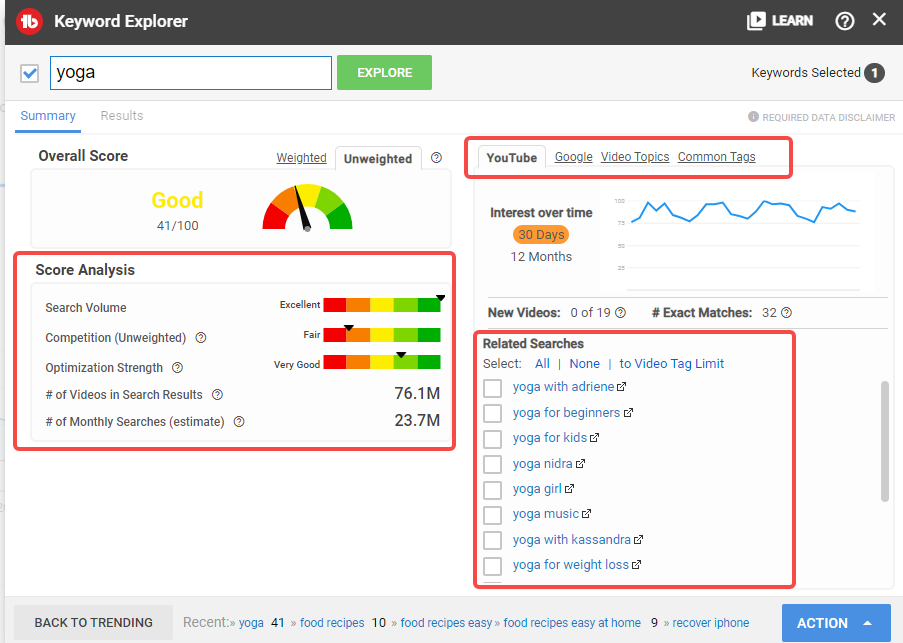Expand the ACTION dropdown menu
The width and height of the screenshot is (903, 643).
pyautogui.click(x=836, y=623)
